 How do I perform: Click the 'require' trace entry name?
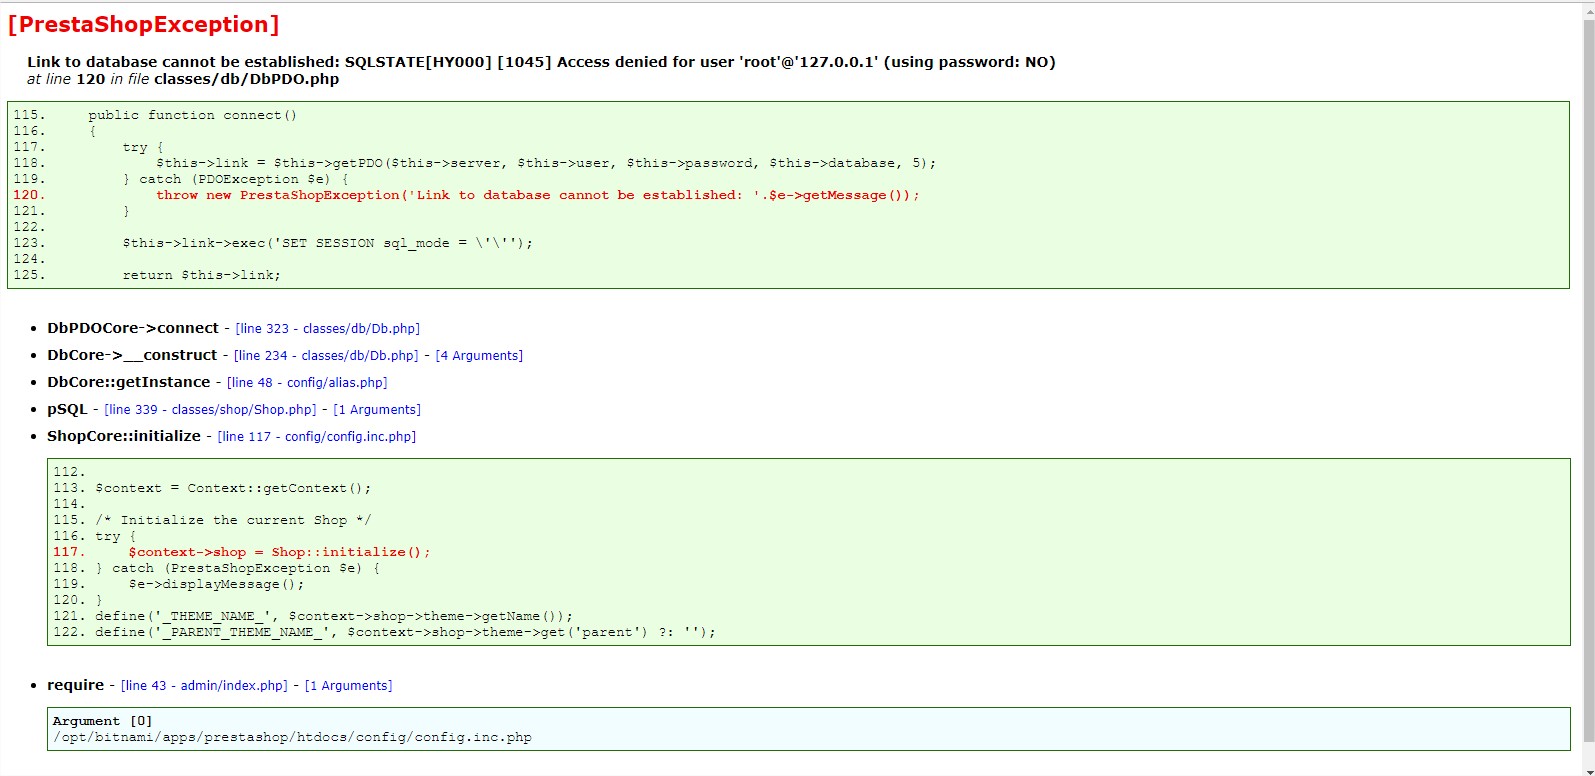point(76,685)
